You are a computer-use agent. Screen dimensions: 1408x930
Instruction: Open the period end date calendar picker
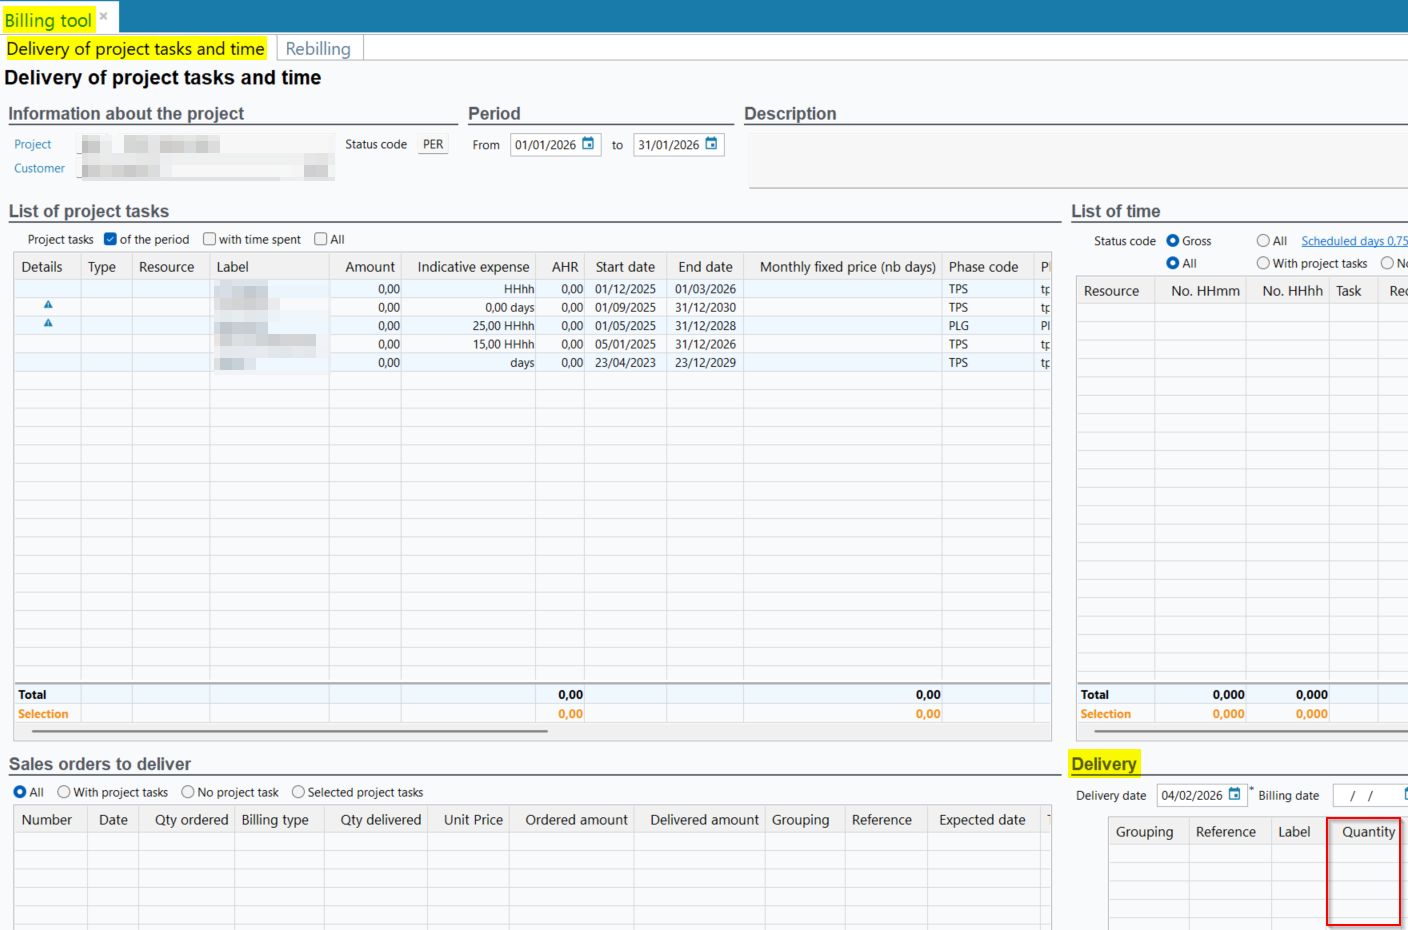(711, 144)
